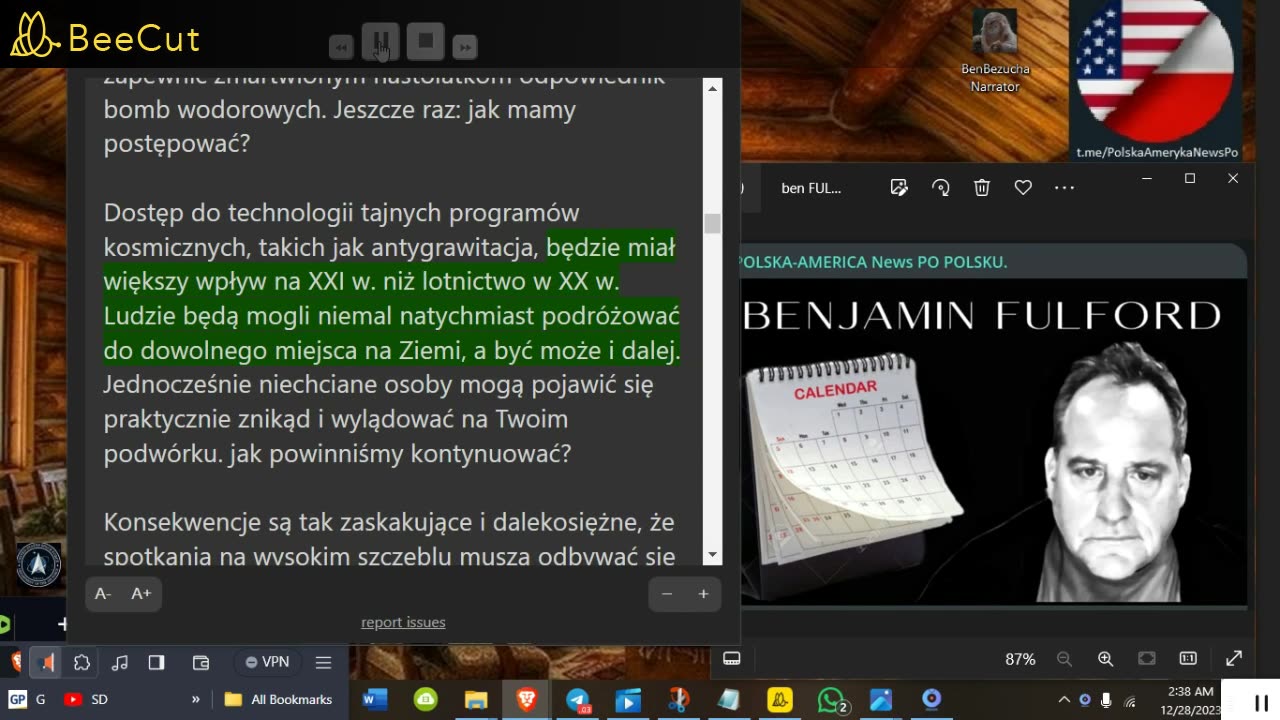Open the SD YouTube bookmark
The image size is (1280, 720).
[x=86, y=699]
